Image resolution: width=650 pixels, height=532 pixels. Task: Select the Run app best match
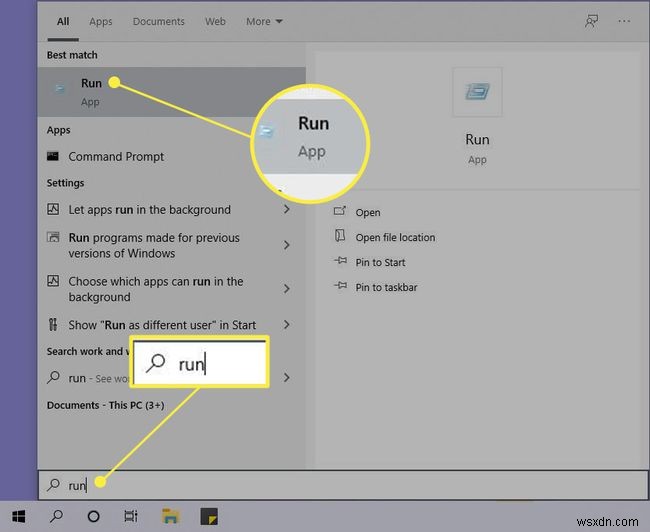[x=172, y=92]
